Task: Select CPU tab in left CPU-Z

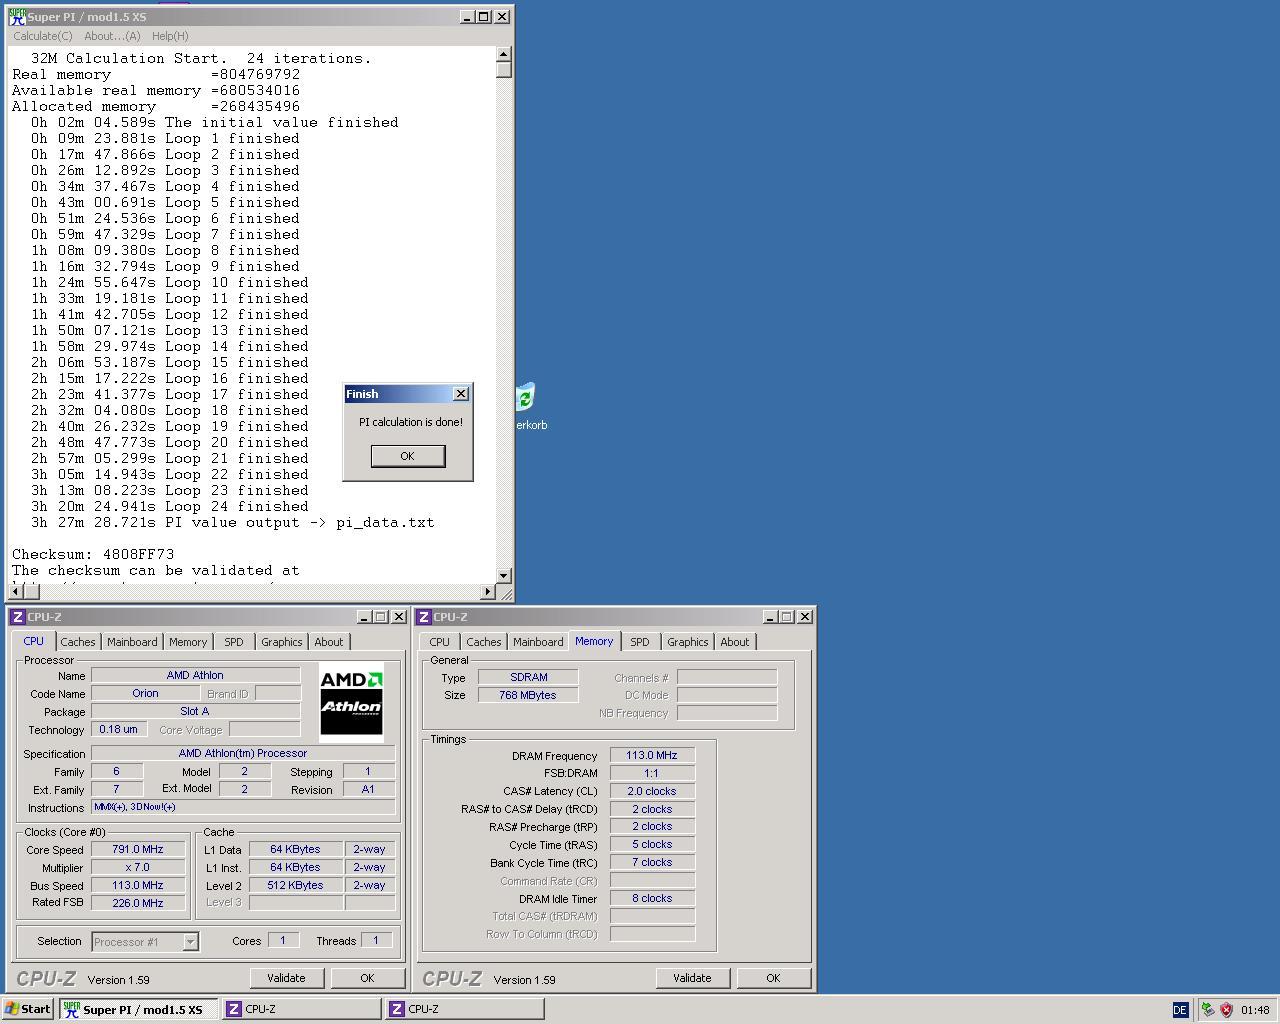Action: (33, 641)
